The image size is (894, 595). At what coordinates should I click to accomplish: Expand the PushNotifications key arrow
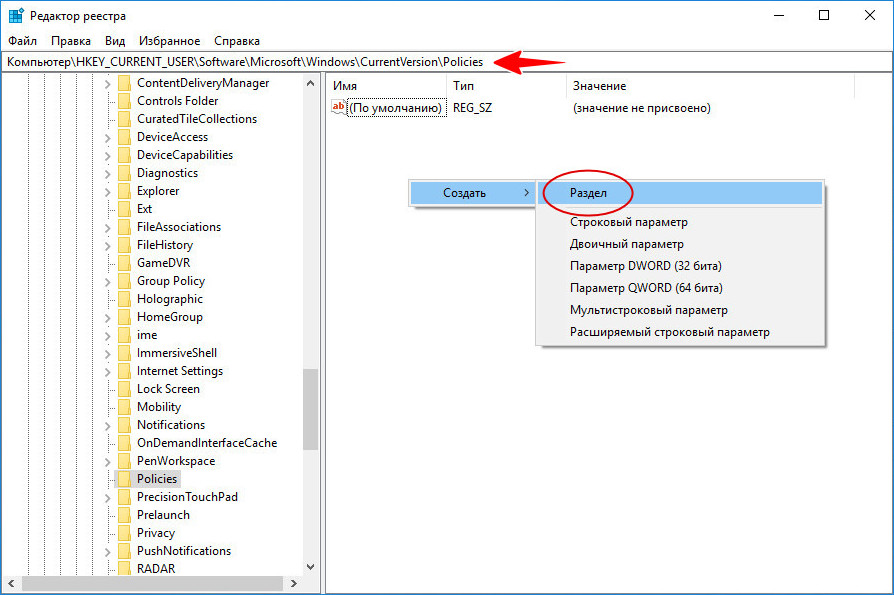(108, 551)
